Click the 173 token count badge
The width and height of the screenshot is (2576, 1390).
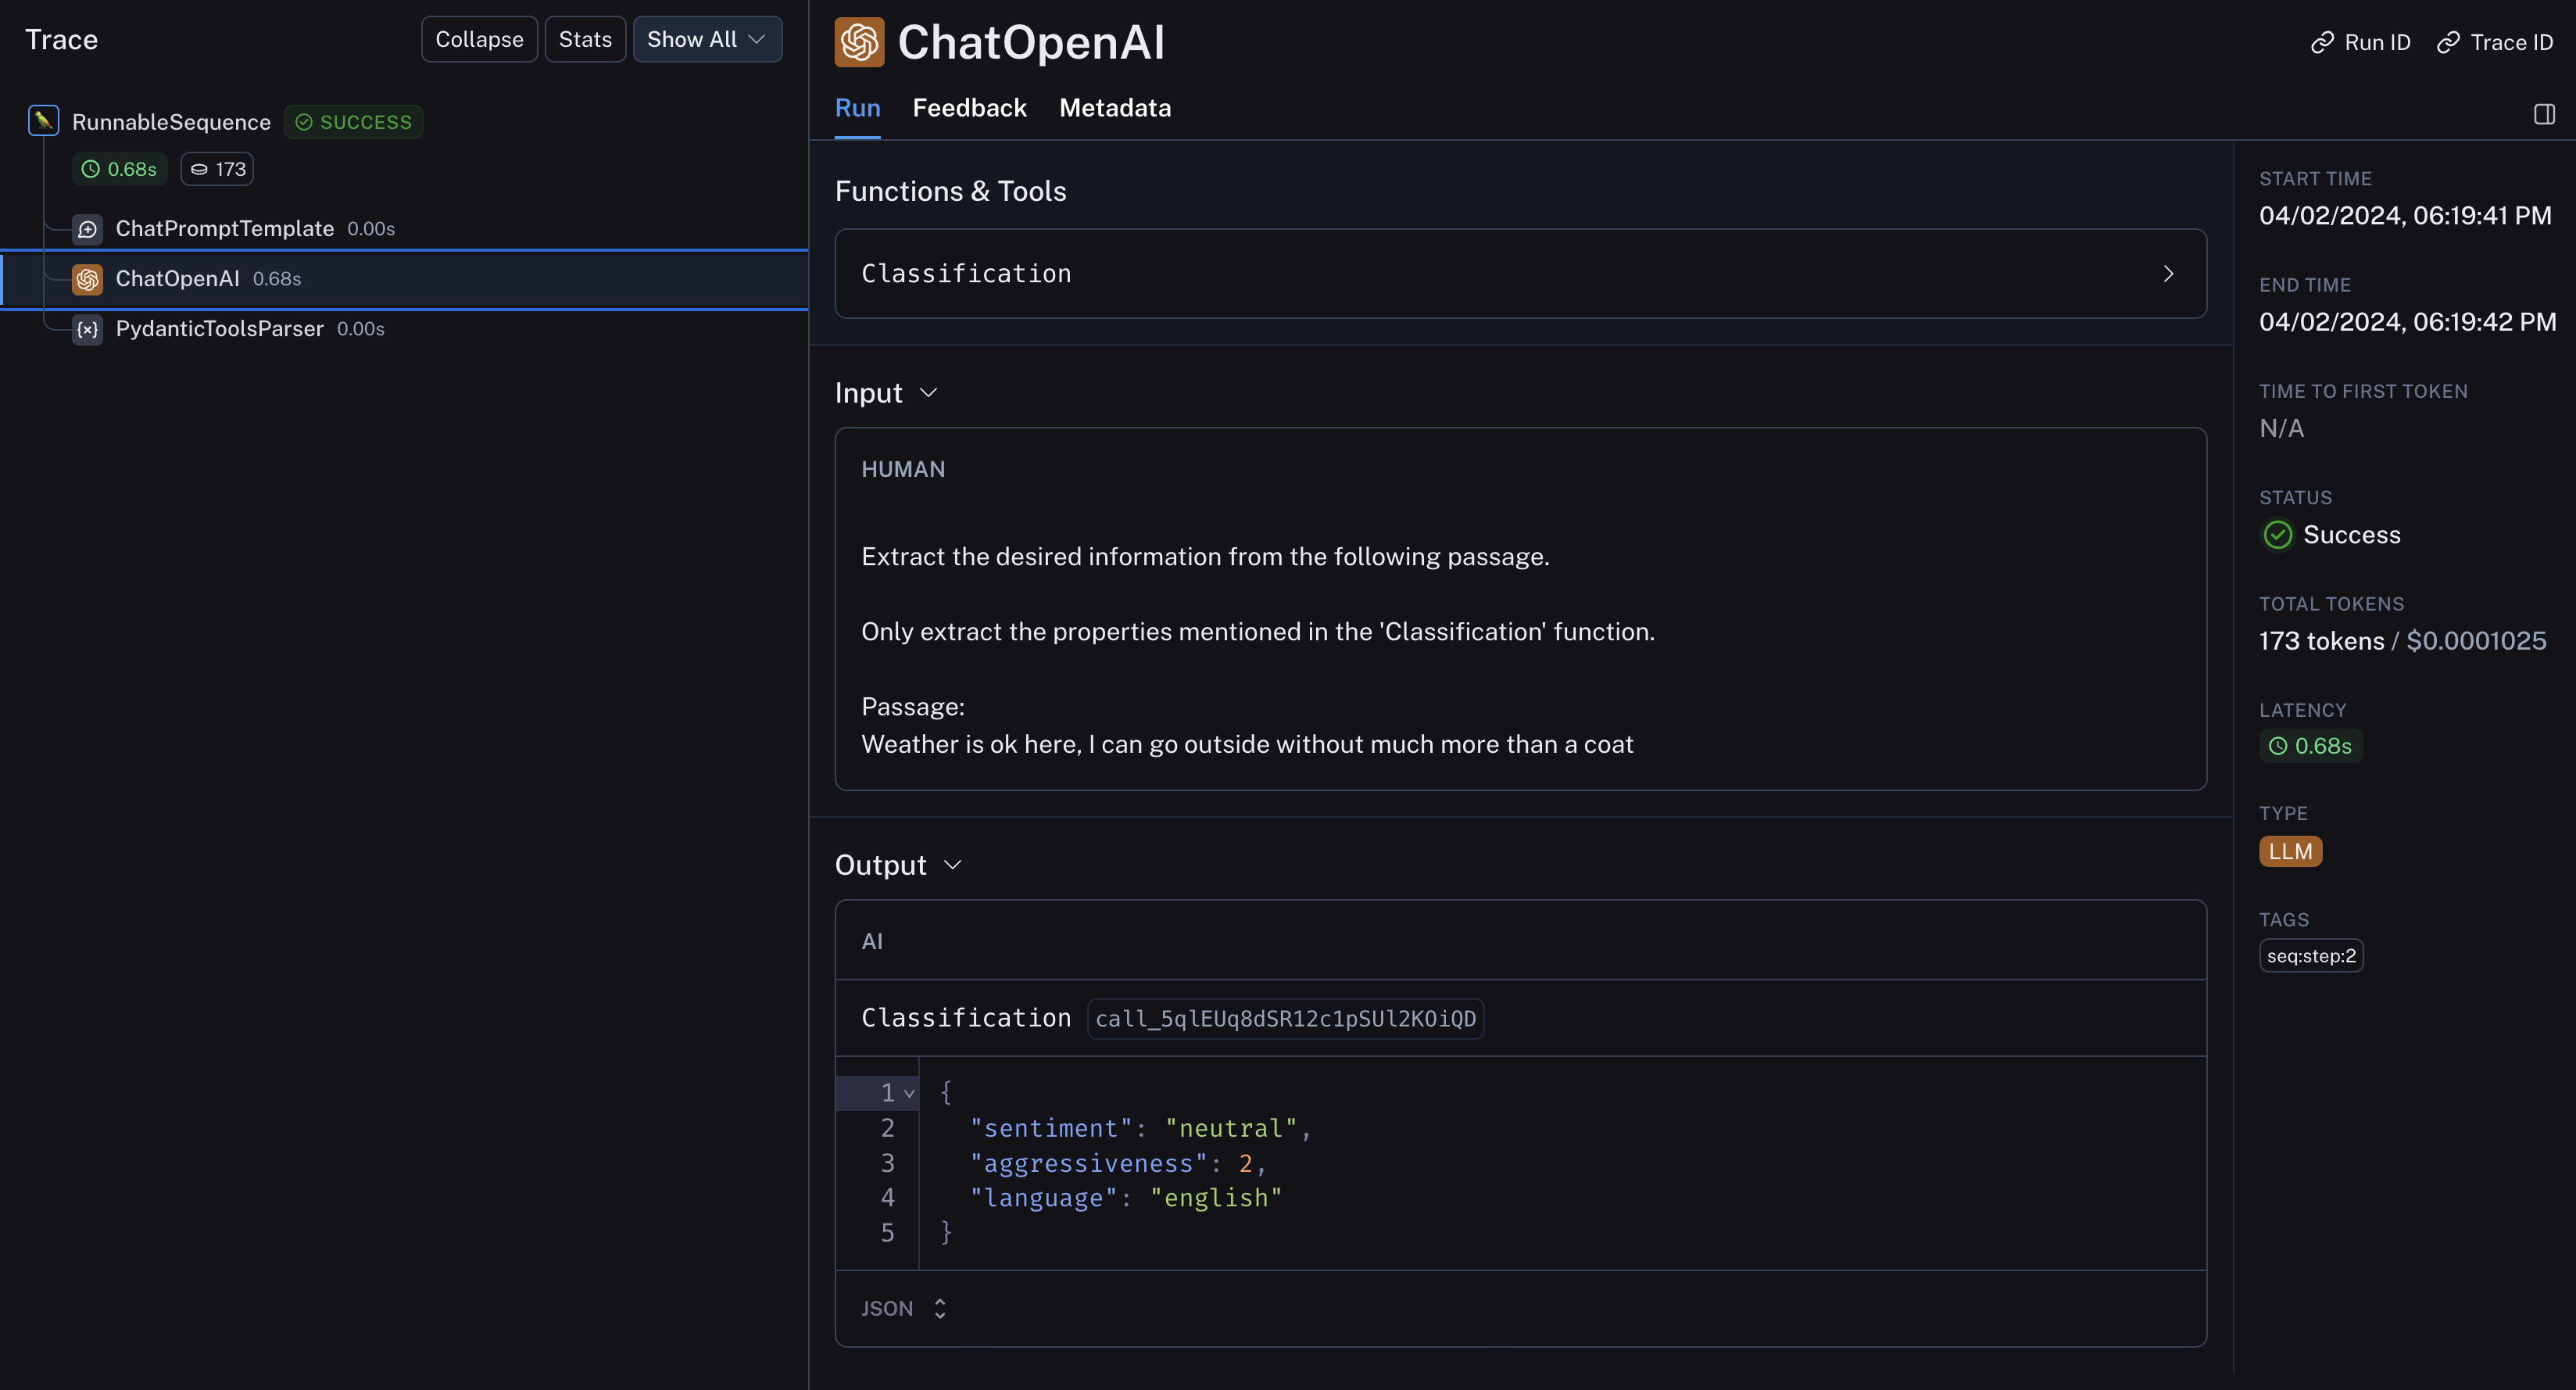[217, 169]
